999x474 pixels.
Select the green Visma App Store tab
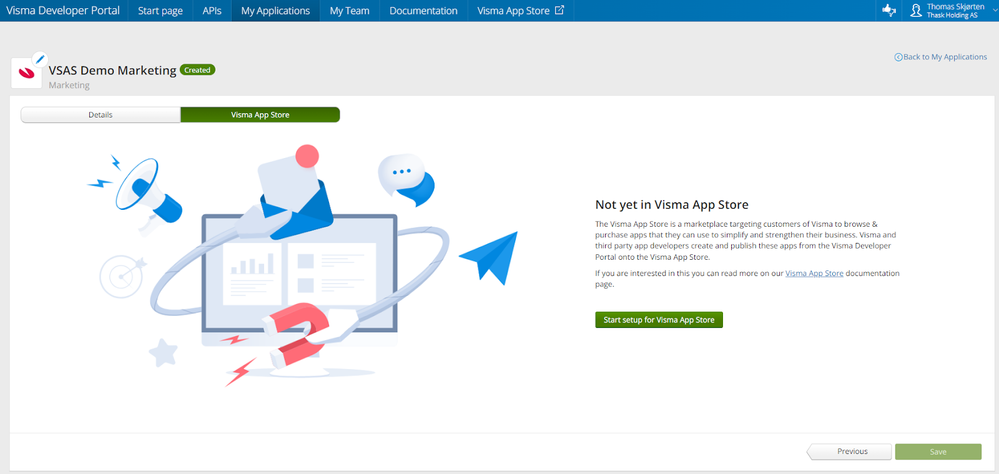point(260,115)
